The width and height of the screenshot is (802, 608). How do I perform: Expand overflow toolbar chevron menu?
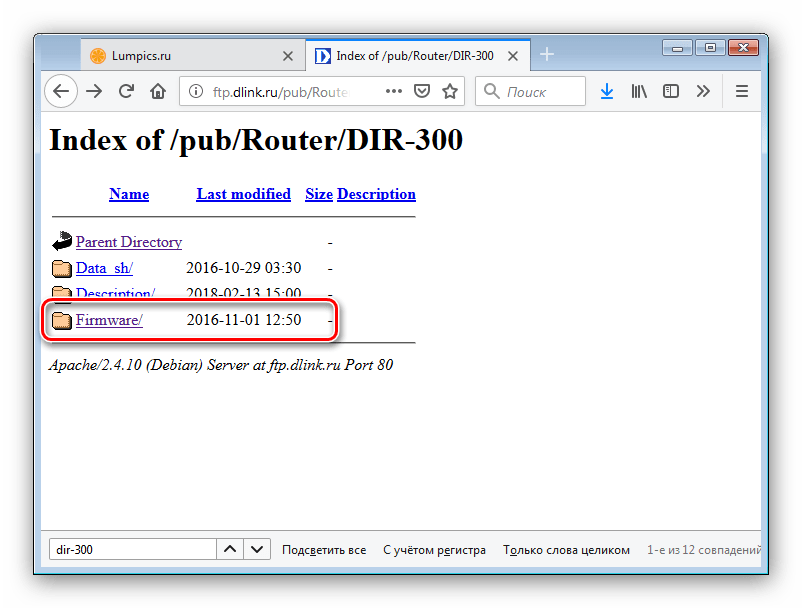703,92
